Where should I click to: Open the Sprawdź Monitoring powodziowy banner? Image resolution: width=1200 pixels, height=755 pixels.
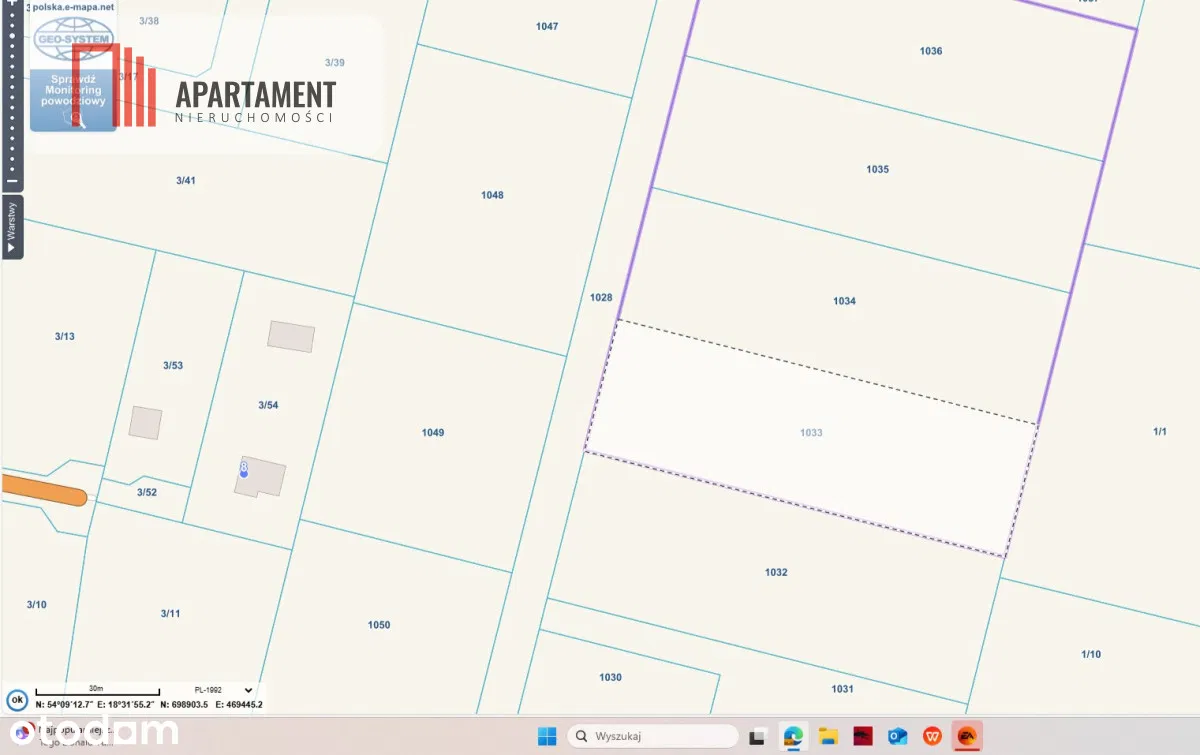pyautogui.click(x=72, y=98)
